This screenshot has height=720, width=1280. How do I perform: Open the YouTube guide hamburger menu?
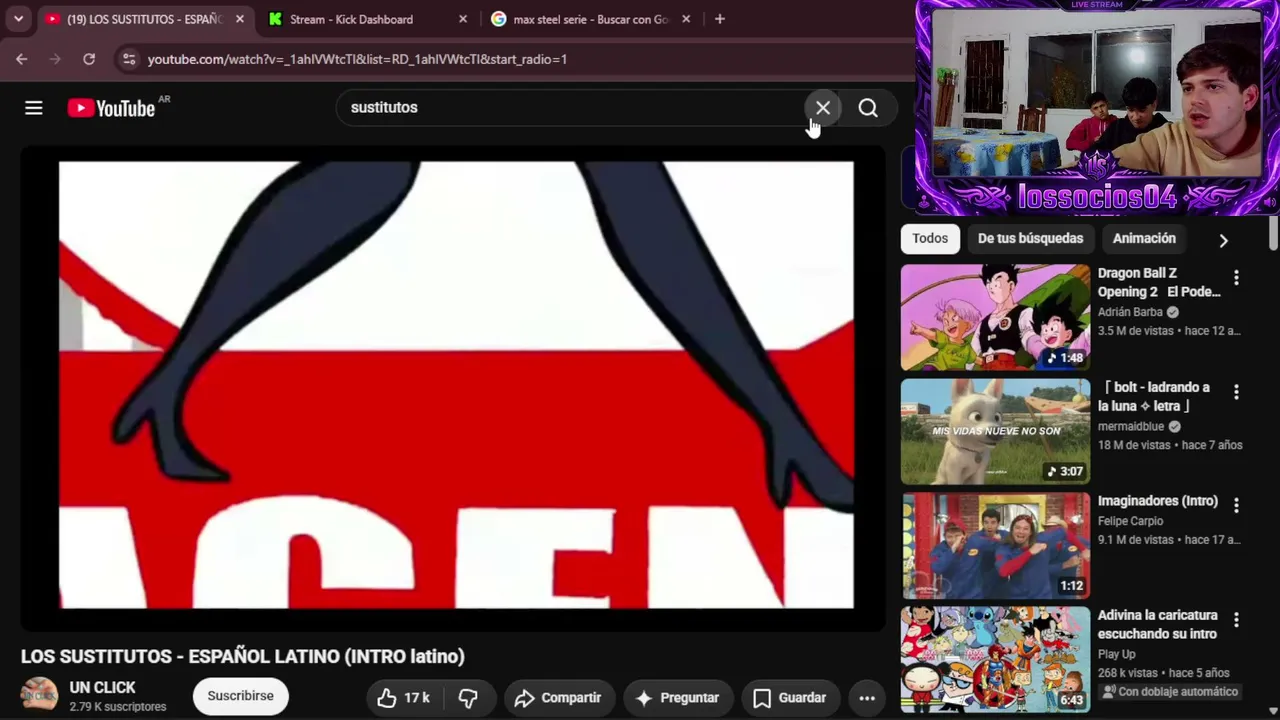click(x=34, y=108)
